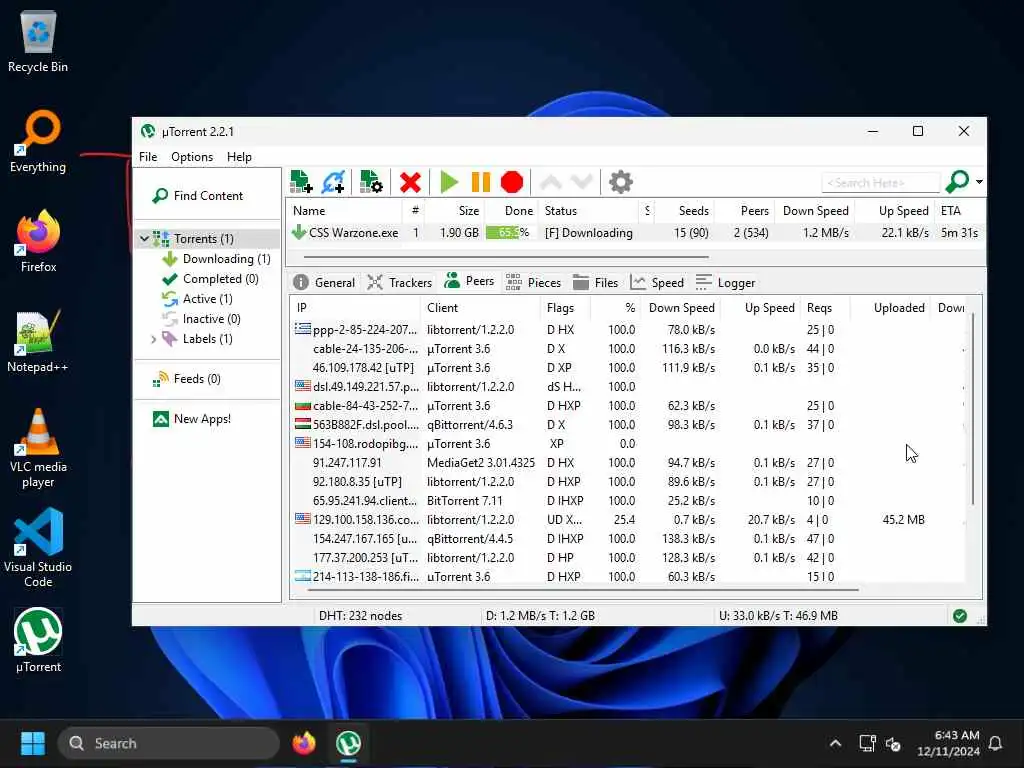Switch to the Speed tab
The width and height of the screenshot is (1024, 768).
[657, 282]
